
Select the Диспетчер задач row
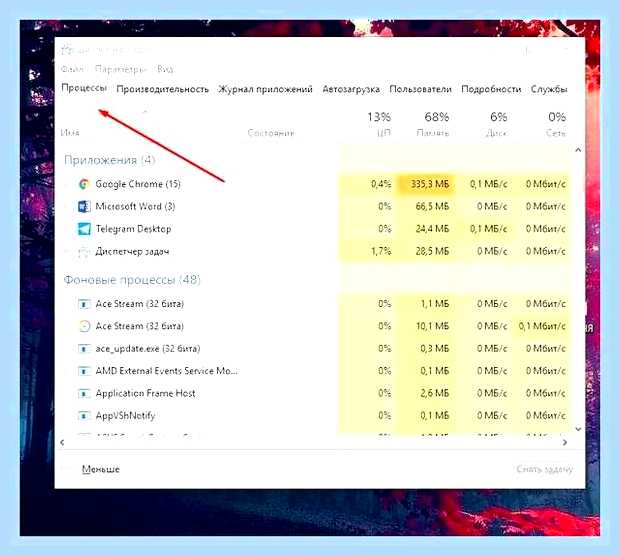315,252
